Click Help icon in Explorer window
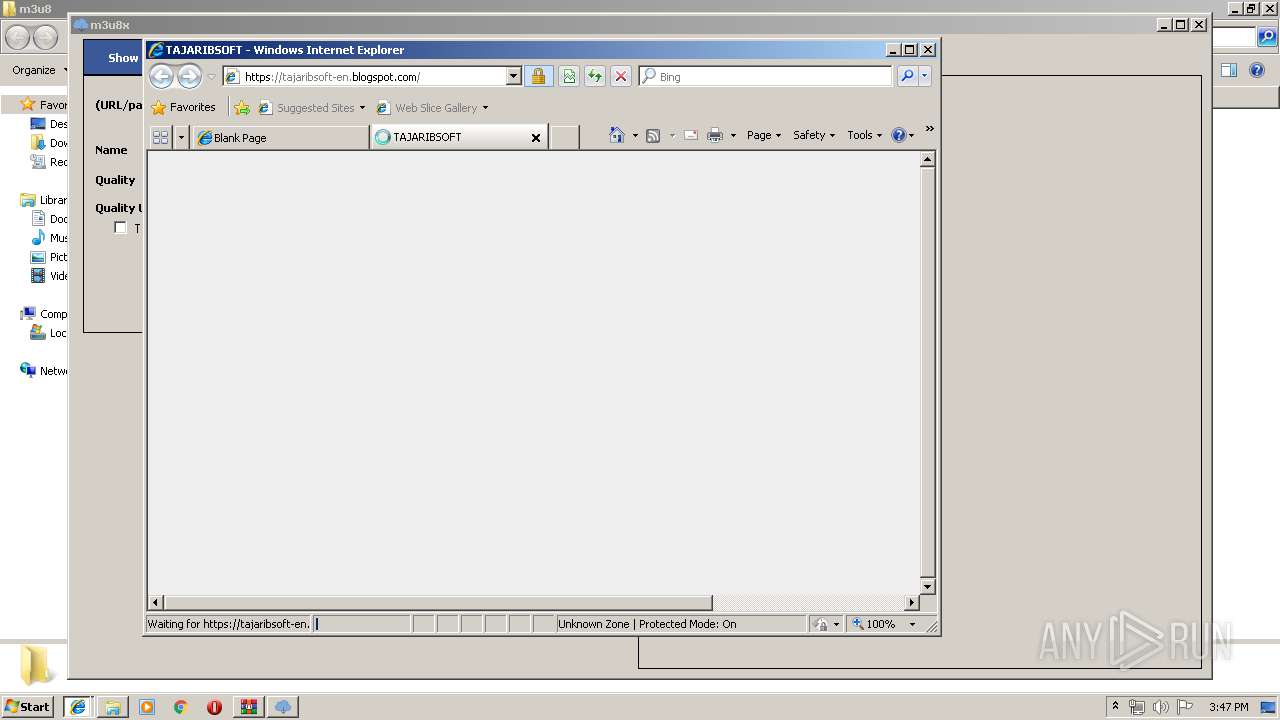 (1257, 70)
